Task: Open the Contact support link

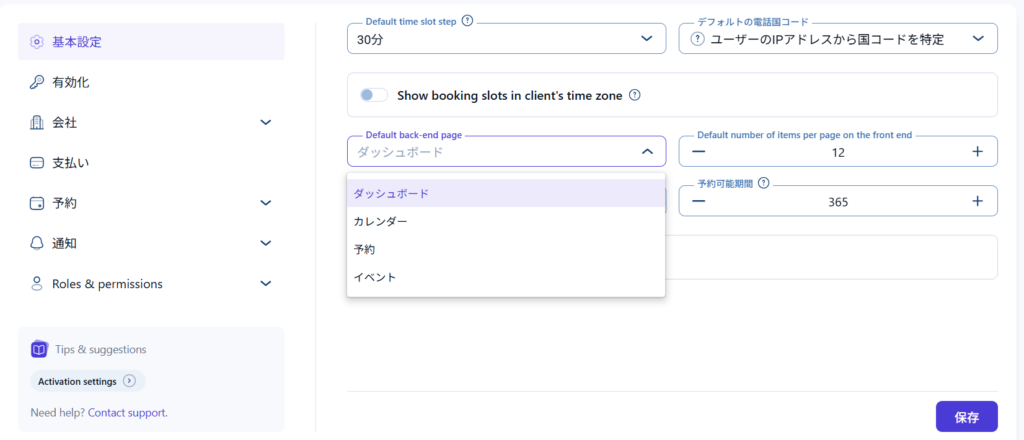Action: click(127, 412)
